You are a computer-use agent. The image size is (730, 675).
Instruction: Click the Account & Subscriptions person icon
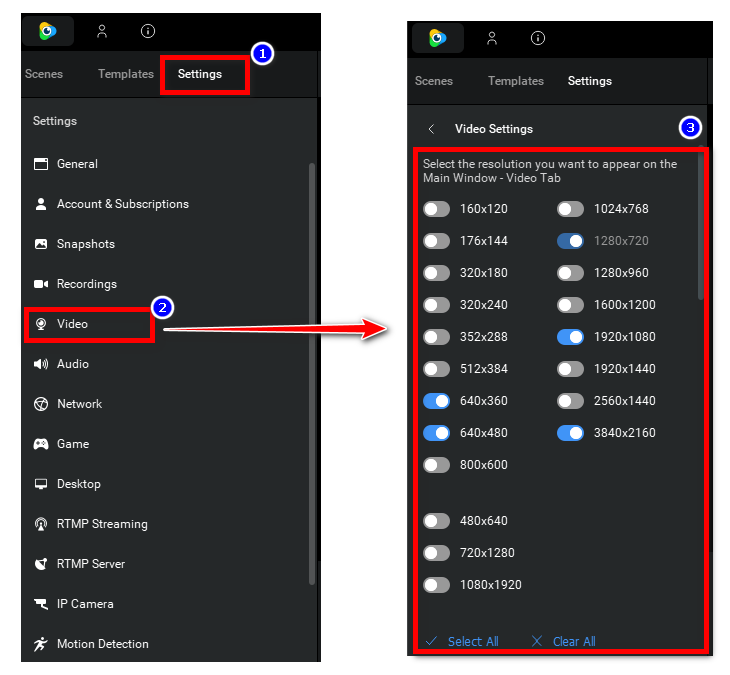[x=41, y=204]
